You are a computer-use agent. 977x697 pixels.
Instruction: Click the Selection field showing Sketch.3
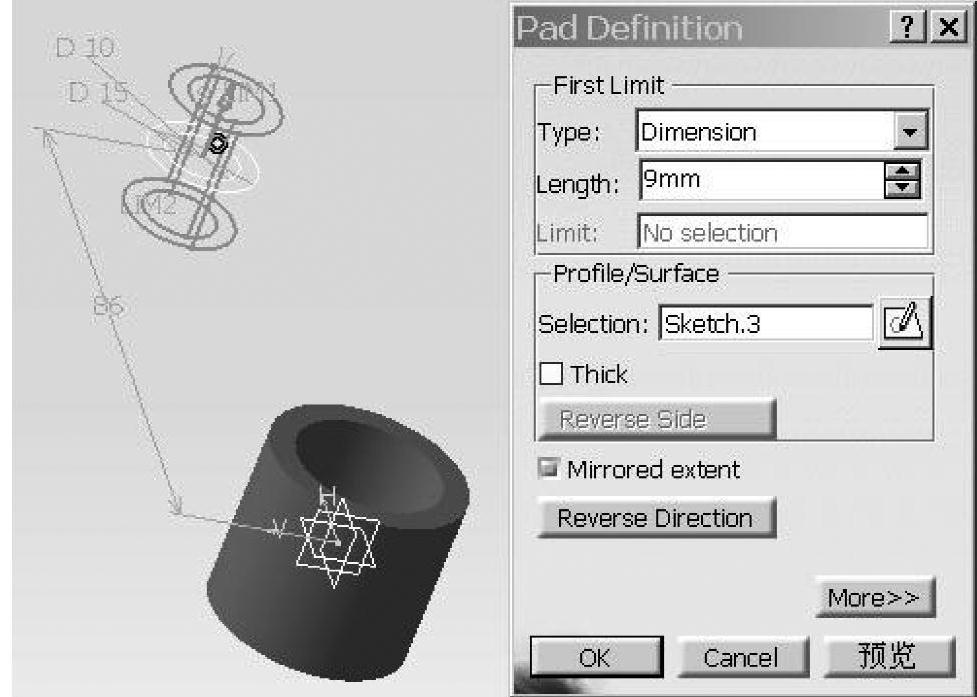tap(766, 323)
